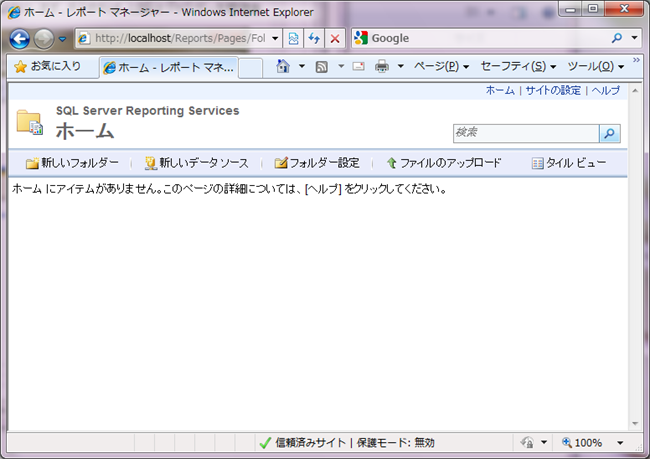The image size is (650, 459).
Task: Open the print options dropdown arrow
Action: click(400, 66)
